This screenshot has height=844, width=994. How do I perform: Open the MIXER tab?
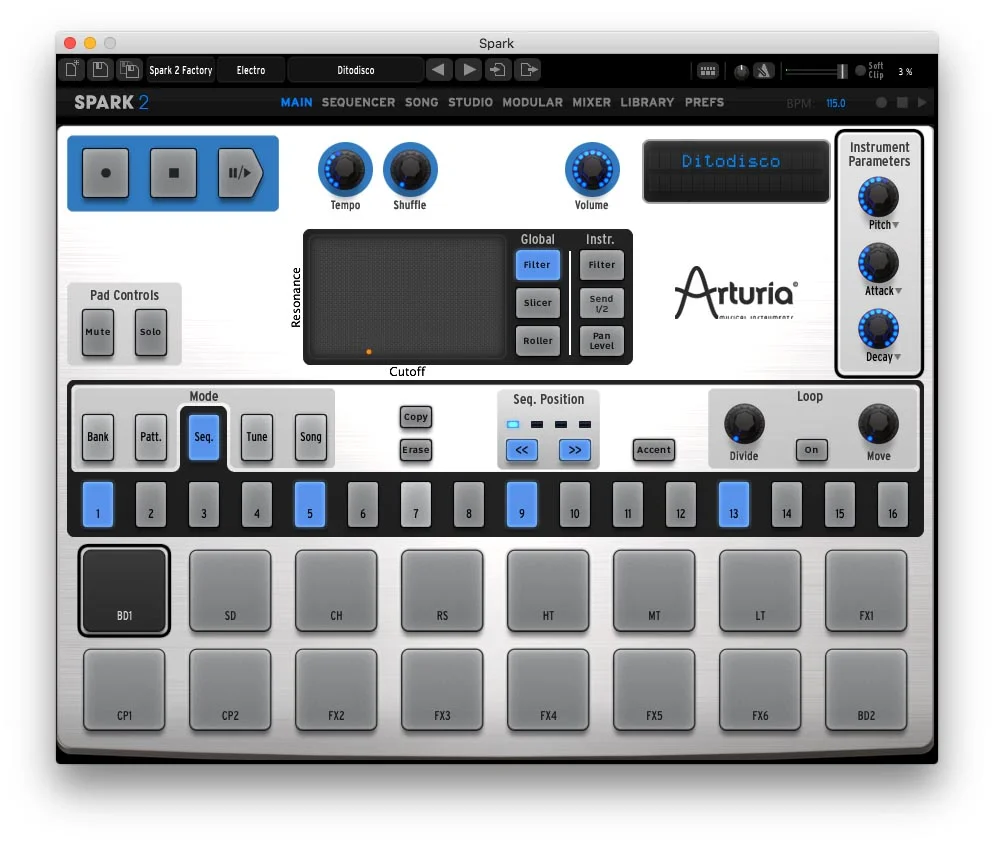(591, 102)
